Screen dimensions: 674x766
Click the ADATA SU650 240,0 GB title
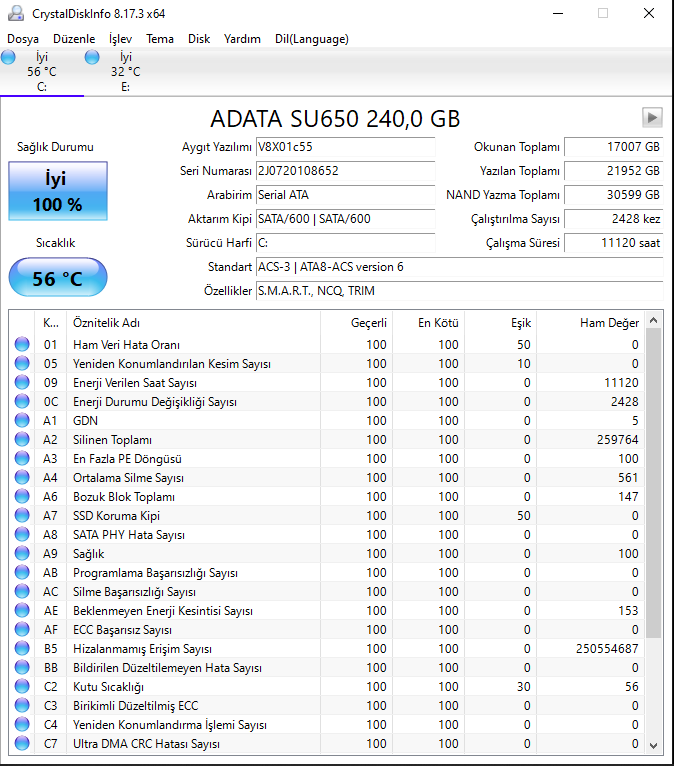point(335,119)
